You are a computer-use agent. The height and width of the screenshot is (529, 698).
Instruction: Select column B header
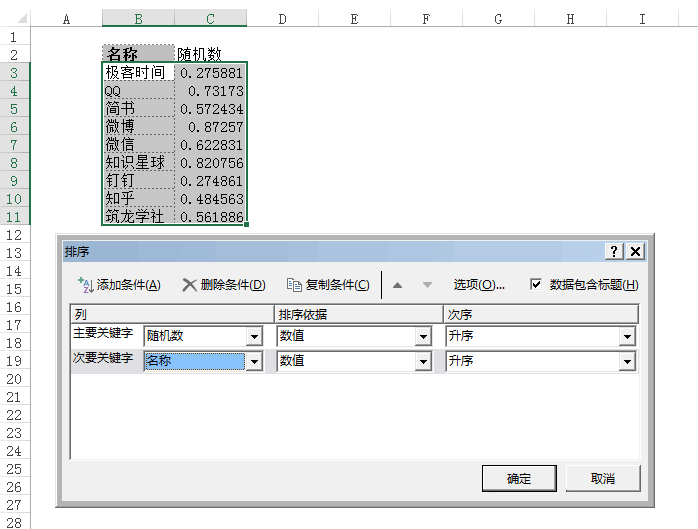pos(138,18)
